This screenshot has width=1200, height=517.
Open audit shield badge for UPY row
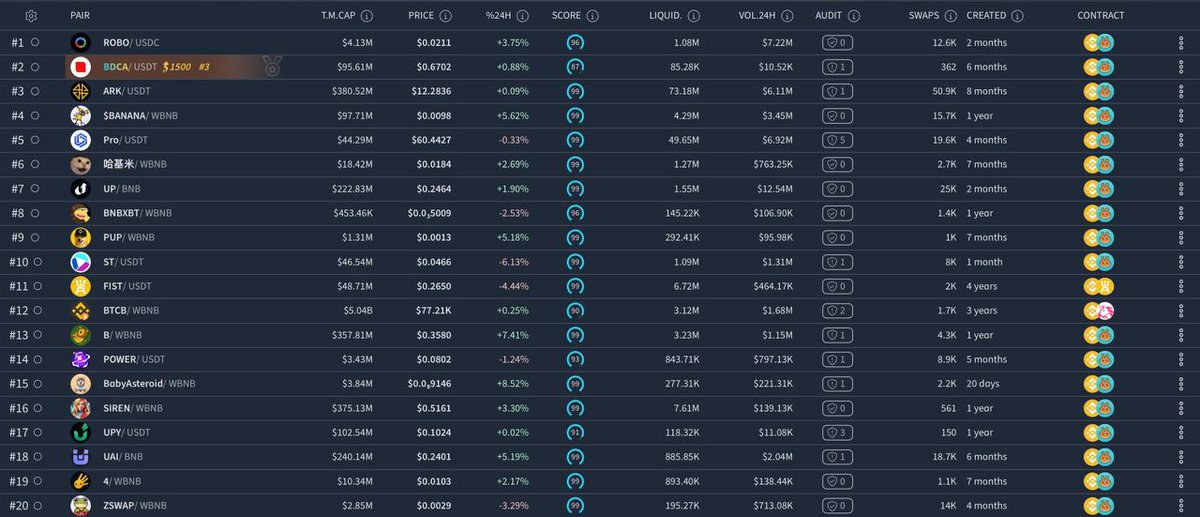pos(838,433)
